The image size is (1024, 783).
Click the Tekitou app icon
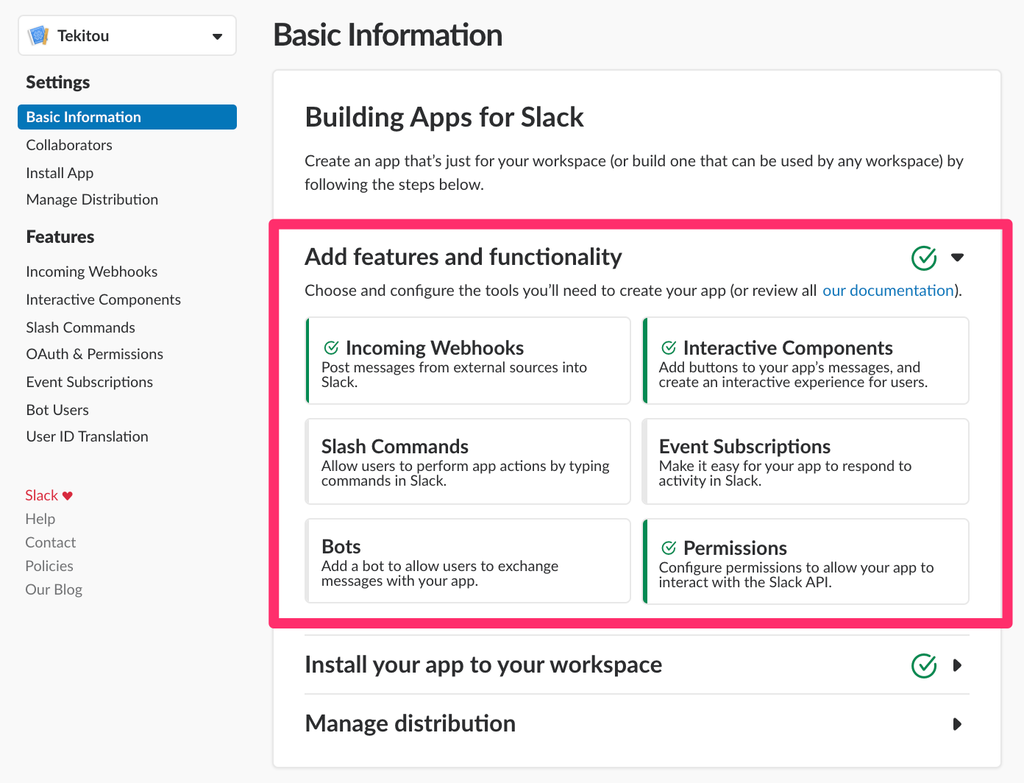pyautogui.click(x=39, y=35)
